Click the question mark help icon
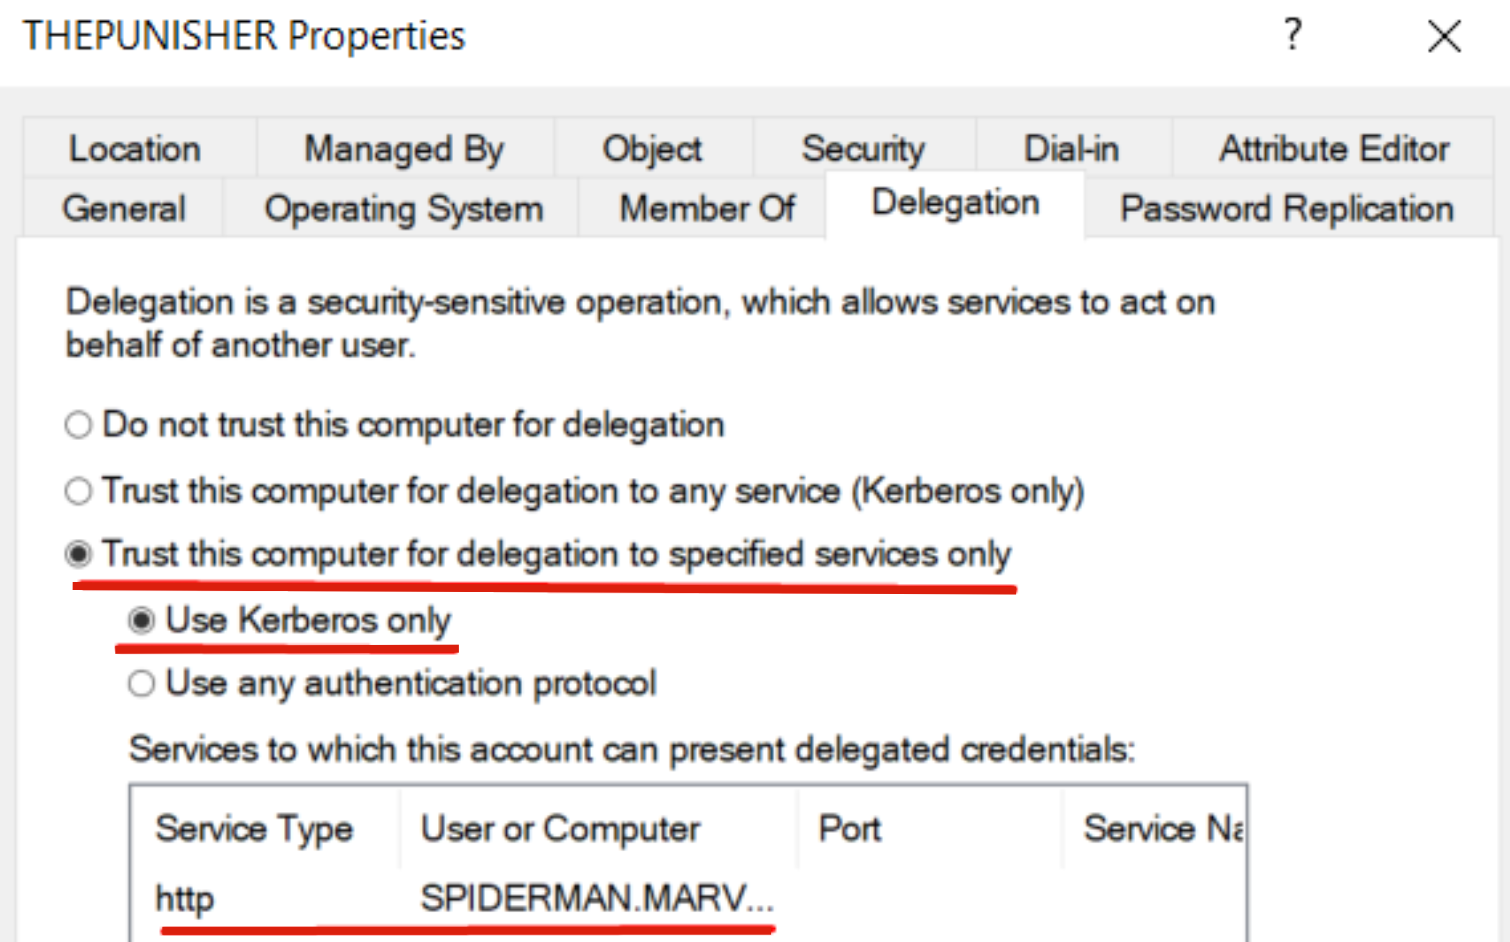 pos(1293,36)
